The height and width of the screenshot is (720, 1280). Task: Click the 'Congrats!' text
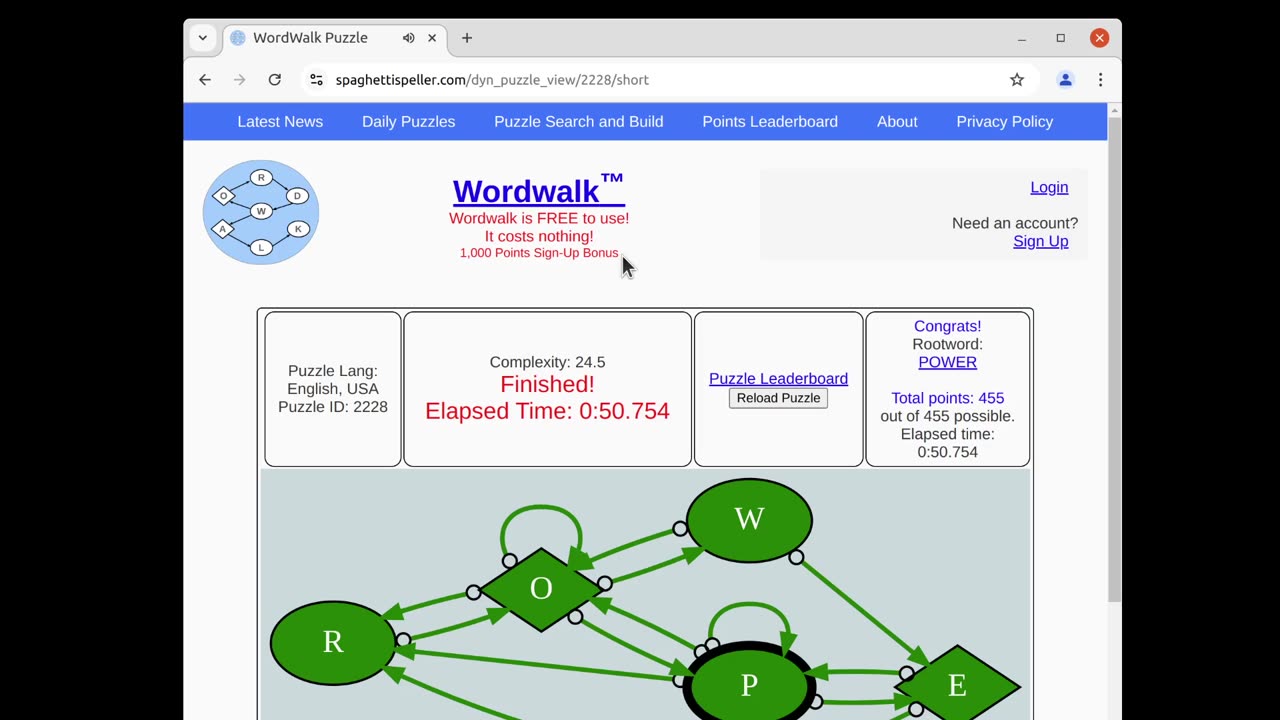point(947,326)
